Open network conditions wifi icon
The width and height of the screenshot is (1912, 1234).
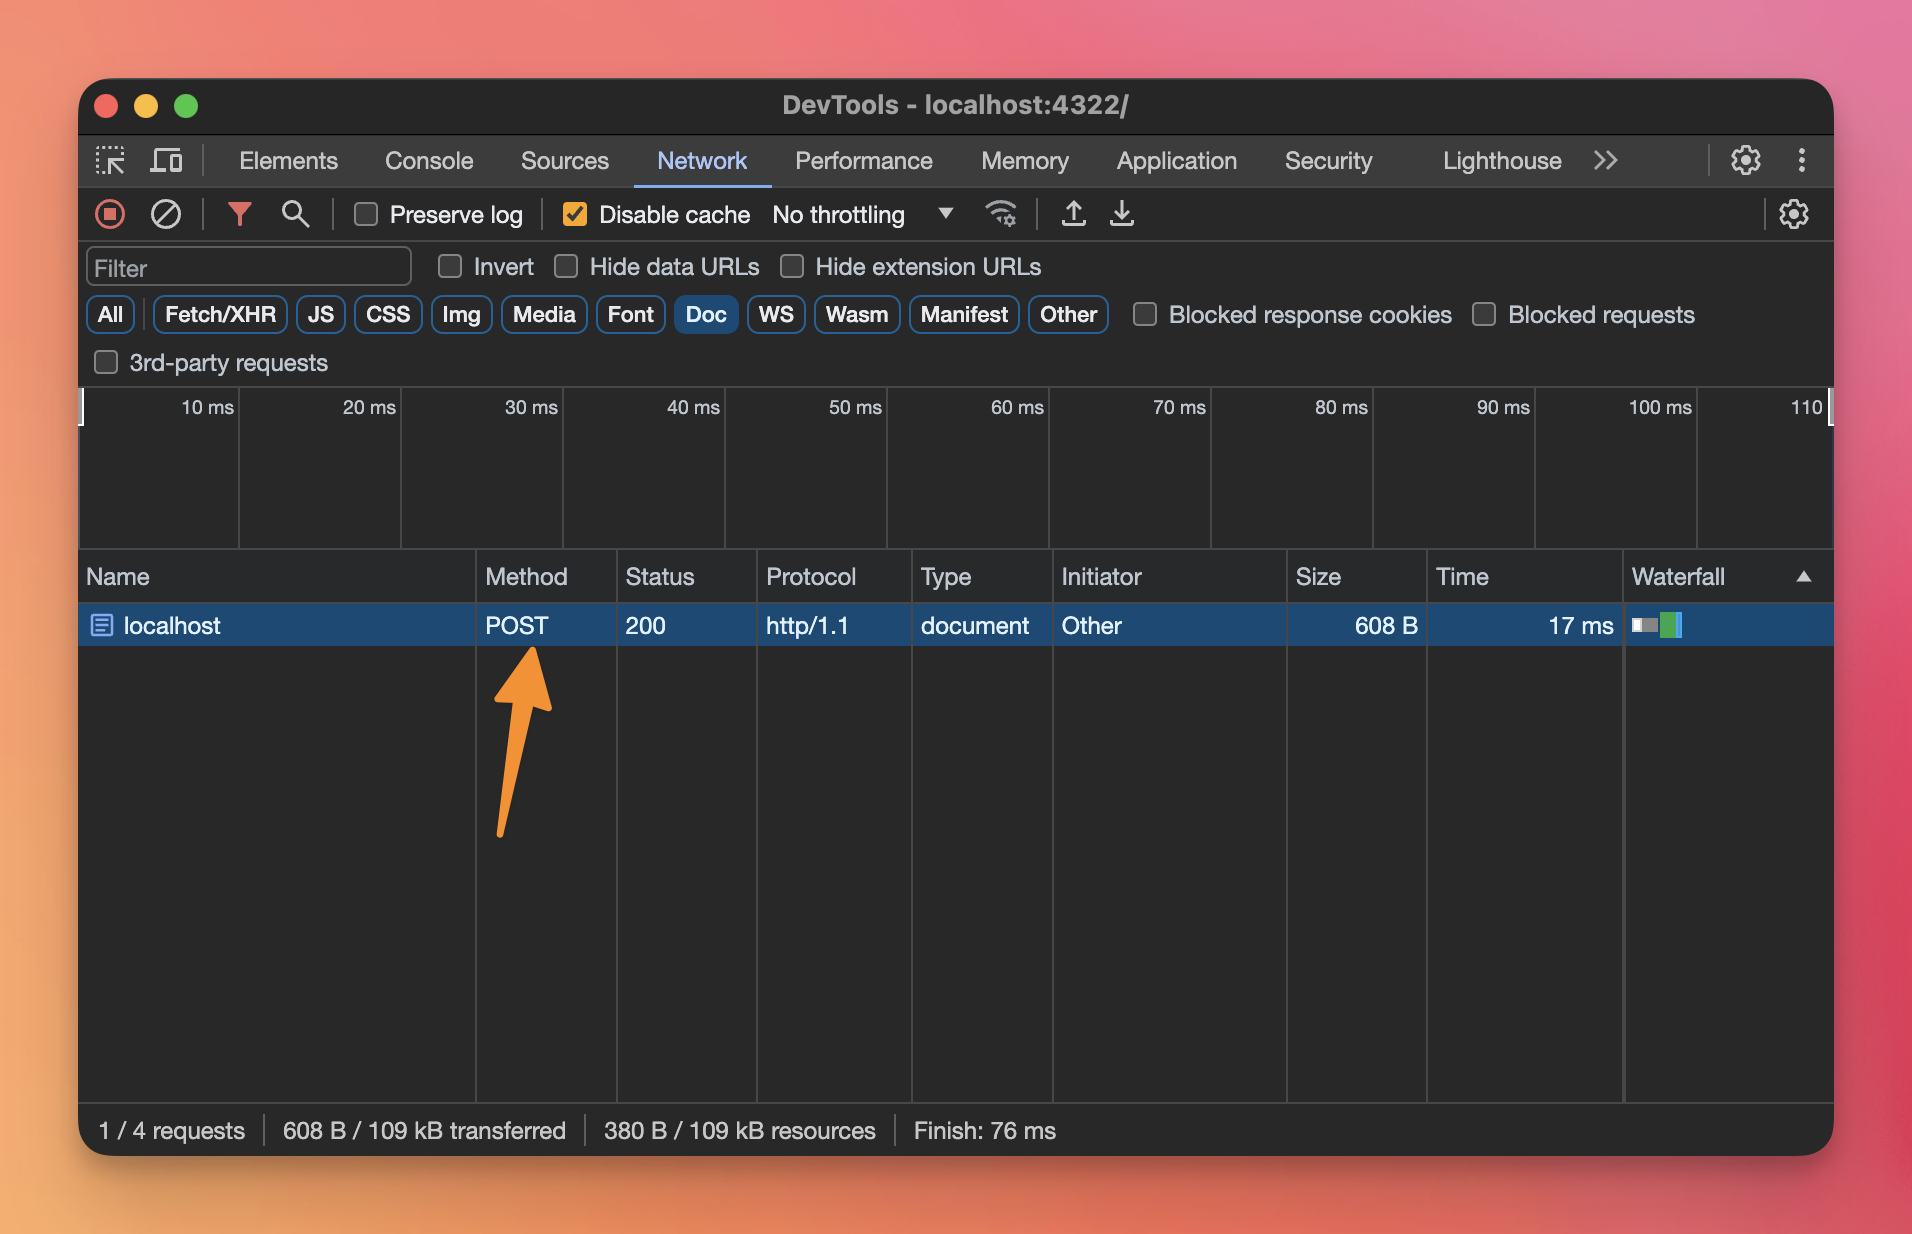pyautogui.click(x=1000, y=214)
